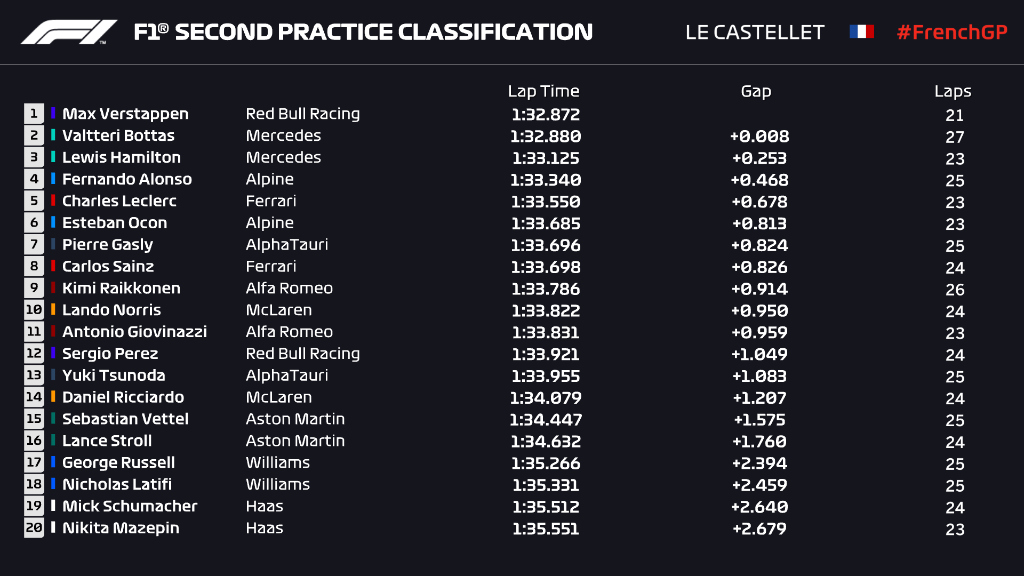Select the LE CASTELLET location text
The height and width of the screenshot is (576, 1024).
(x=754, y=32)
